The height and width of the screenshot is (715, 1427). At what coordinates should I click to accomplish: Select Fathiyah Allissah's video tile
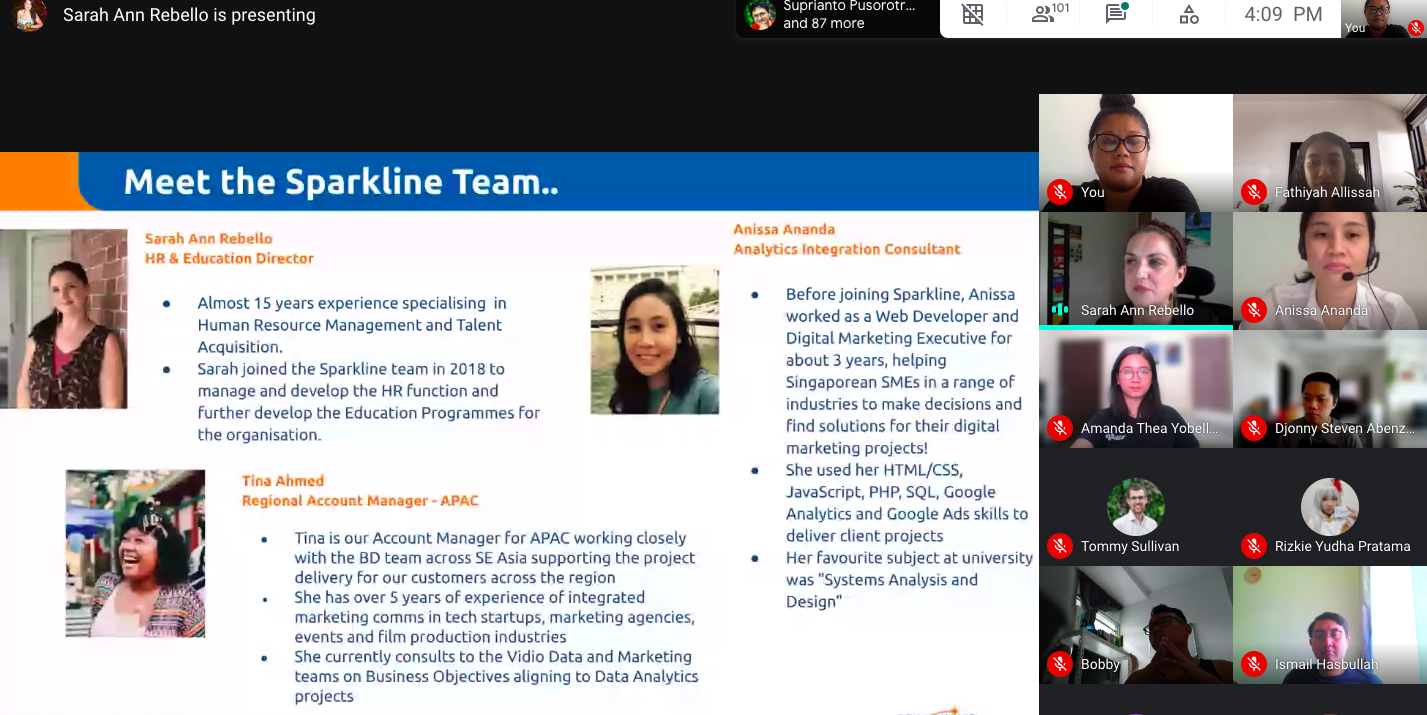[1330, 153]
